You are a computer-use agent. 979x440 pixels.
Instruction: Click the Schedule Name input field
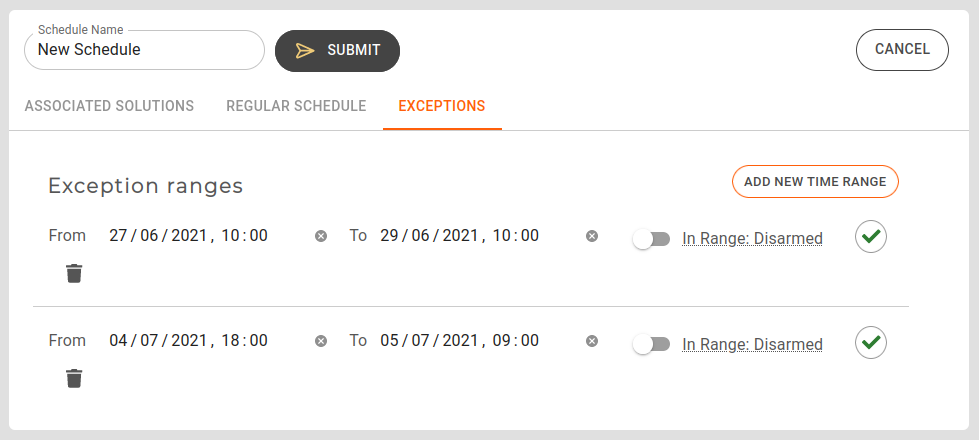143,50
